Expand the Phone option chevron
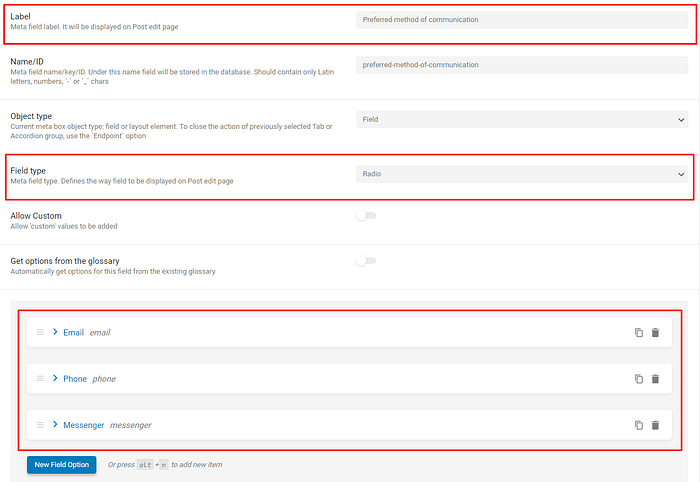 55,378
